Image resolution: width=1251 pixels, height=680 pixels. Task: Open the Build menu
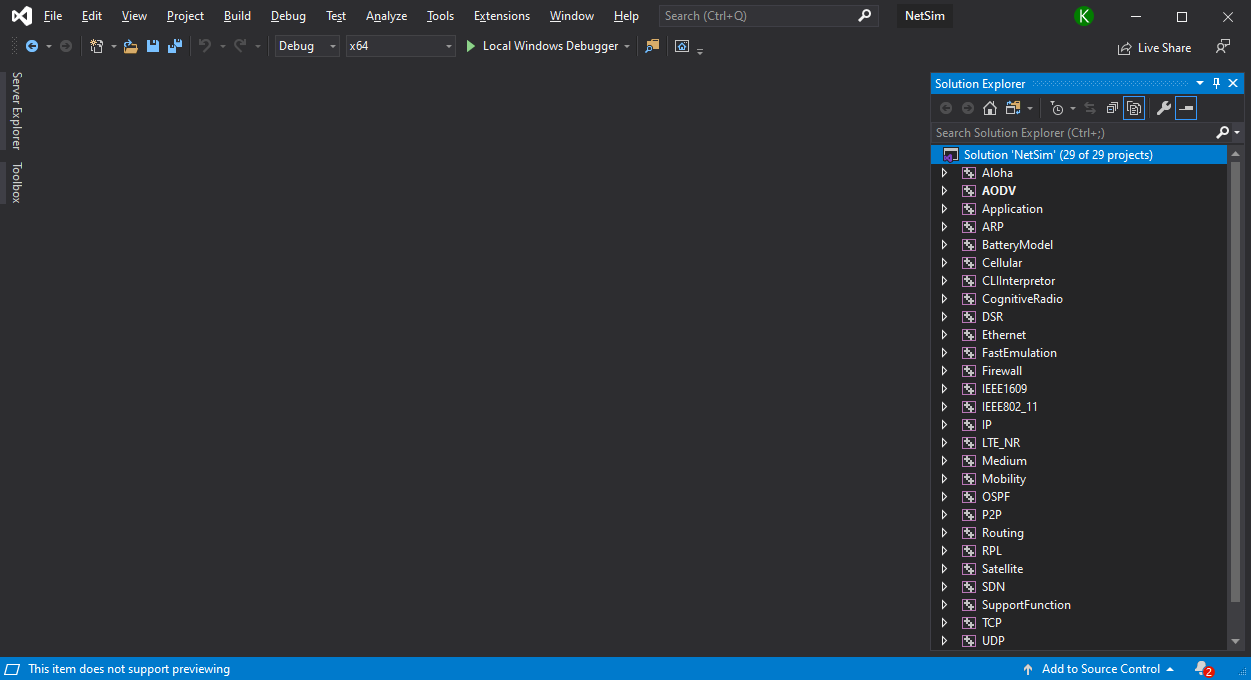click(238, 16)
